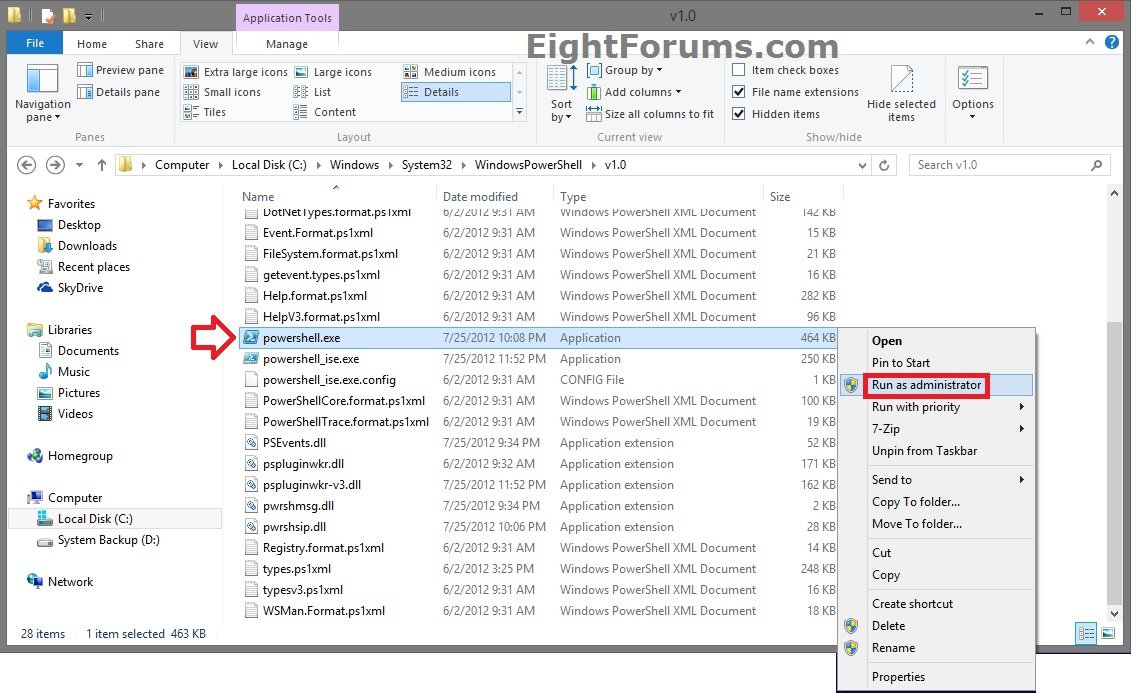Open folder Options
This screenshot has height=693, width=1131.
click(x=972, y=93)
